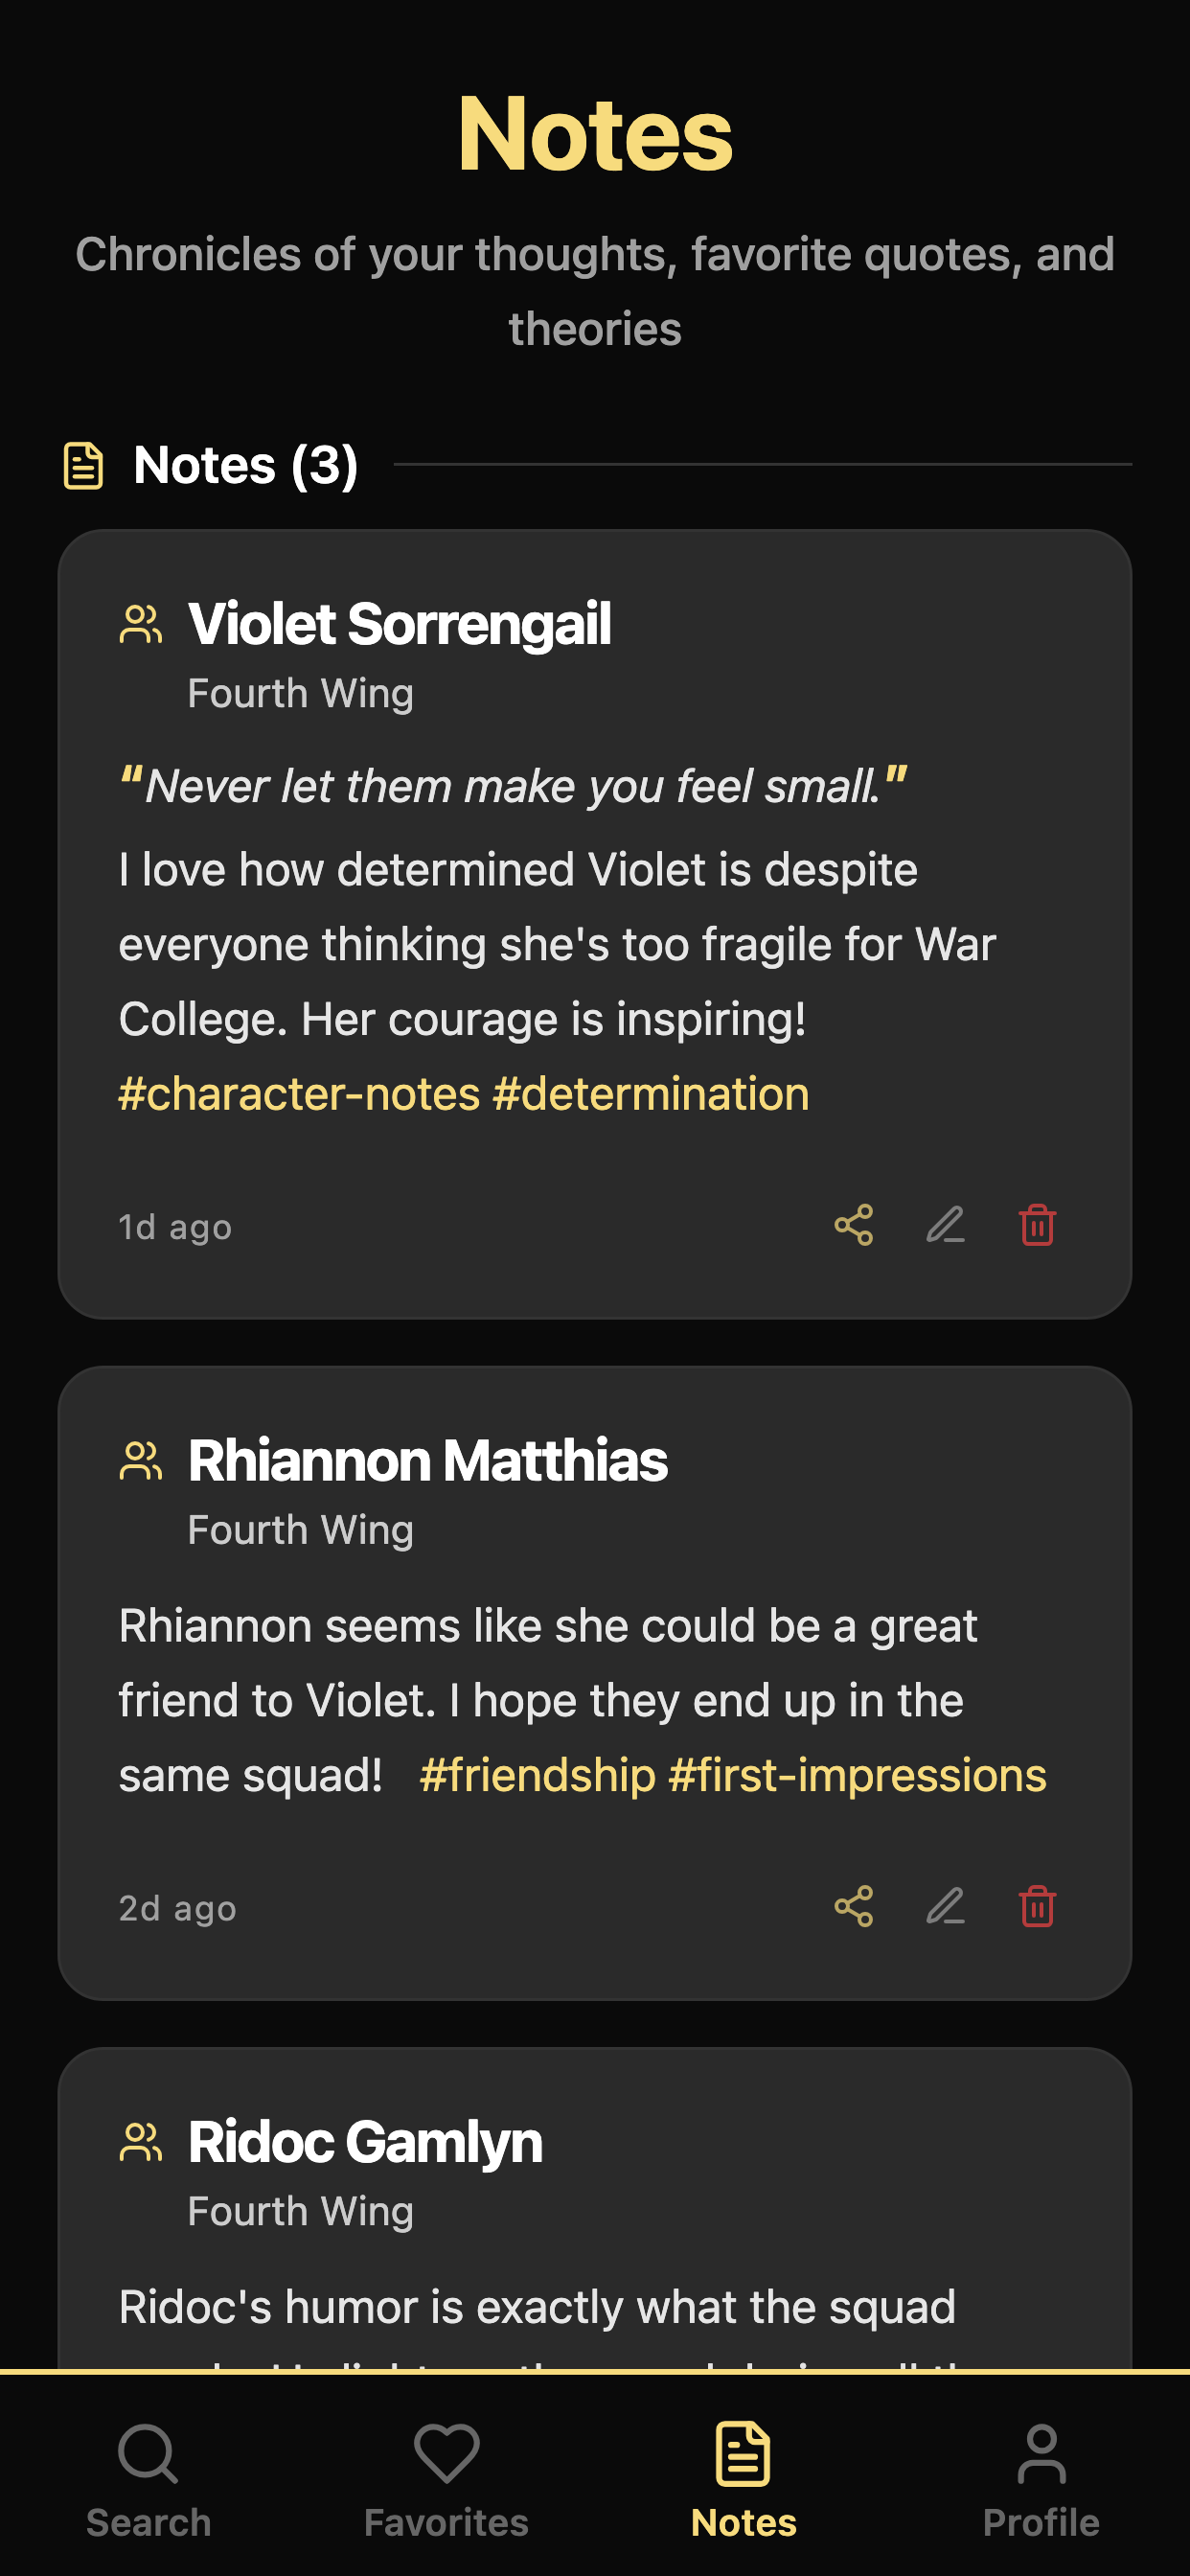Viewport: 1190px width, 2576px height.
Task: Open Violet Sorrengail's character page
Action: pos(399,623)
